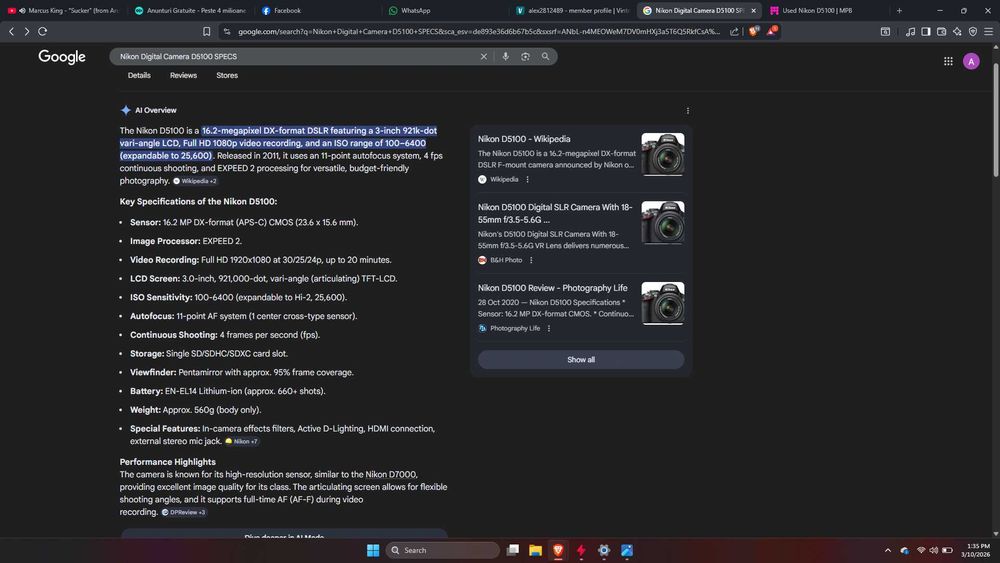Screen dimensions: 1000x563
Task: Open Brave Wallet icon
Action: [x=941, y=31]
